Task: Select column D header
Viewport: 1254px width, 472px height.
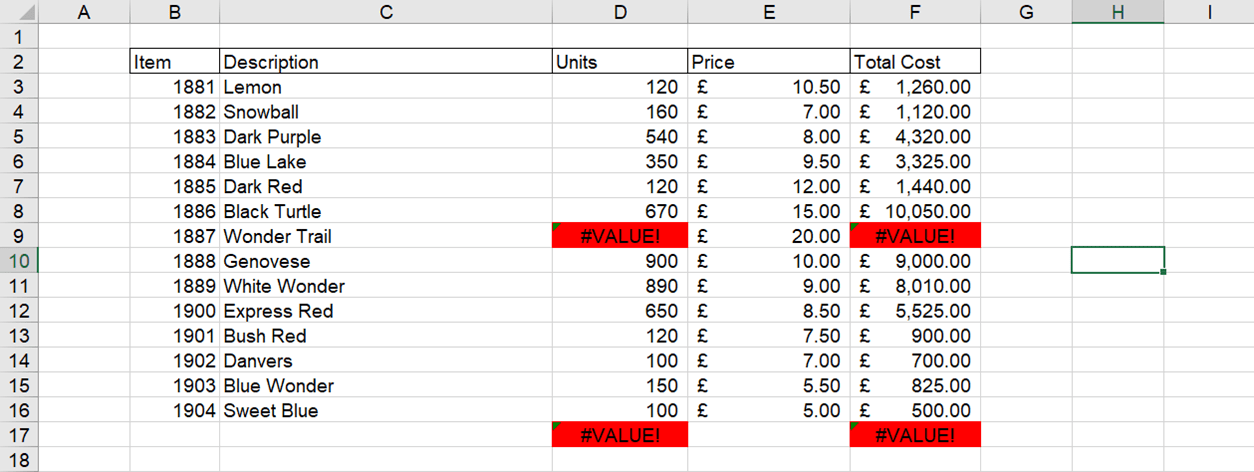Action: click(x=620, y=12)
